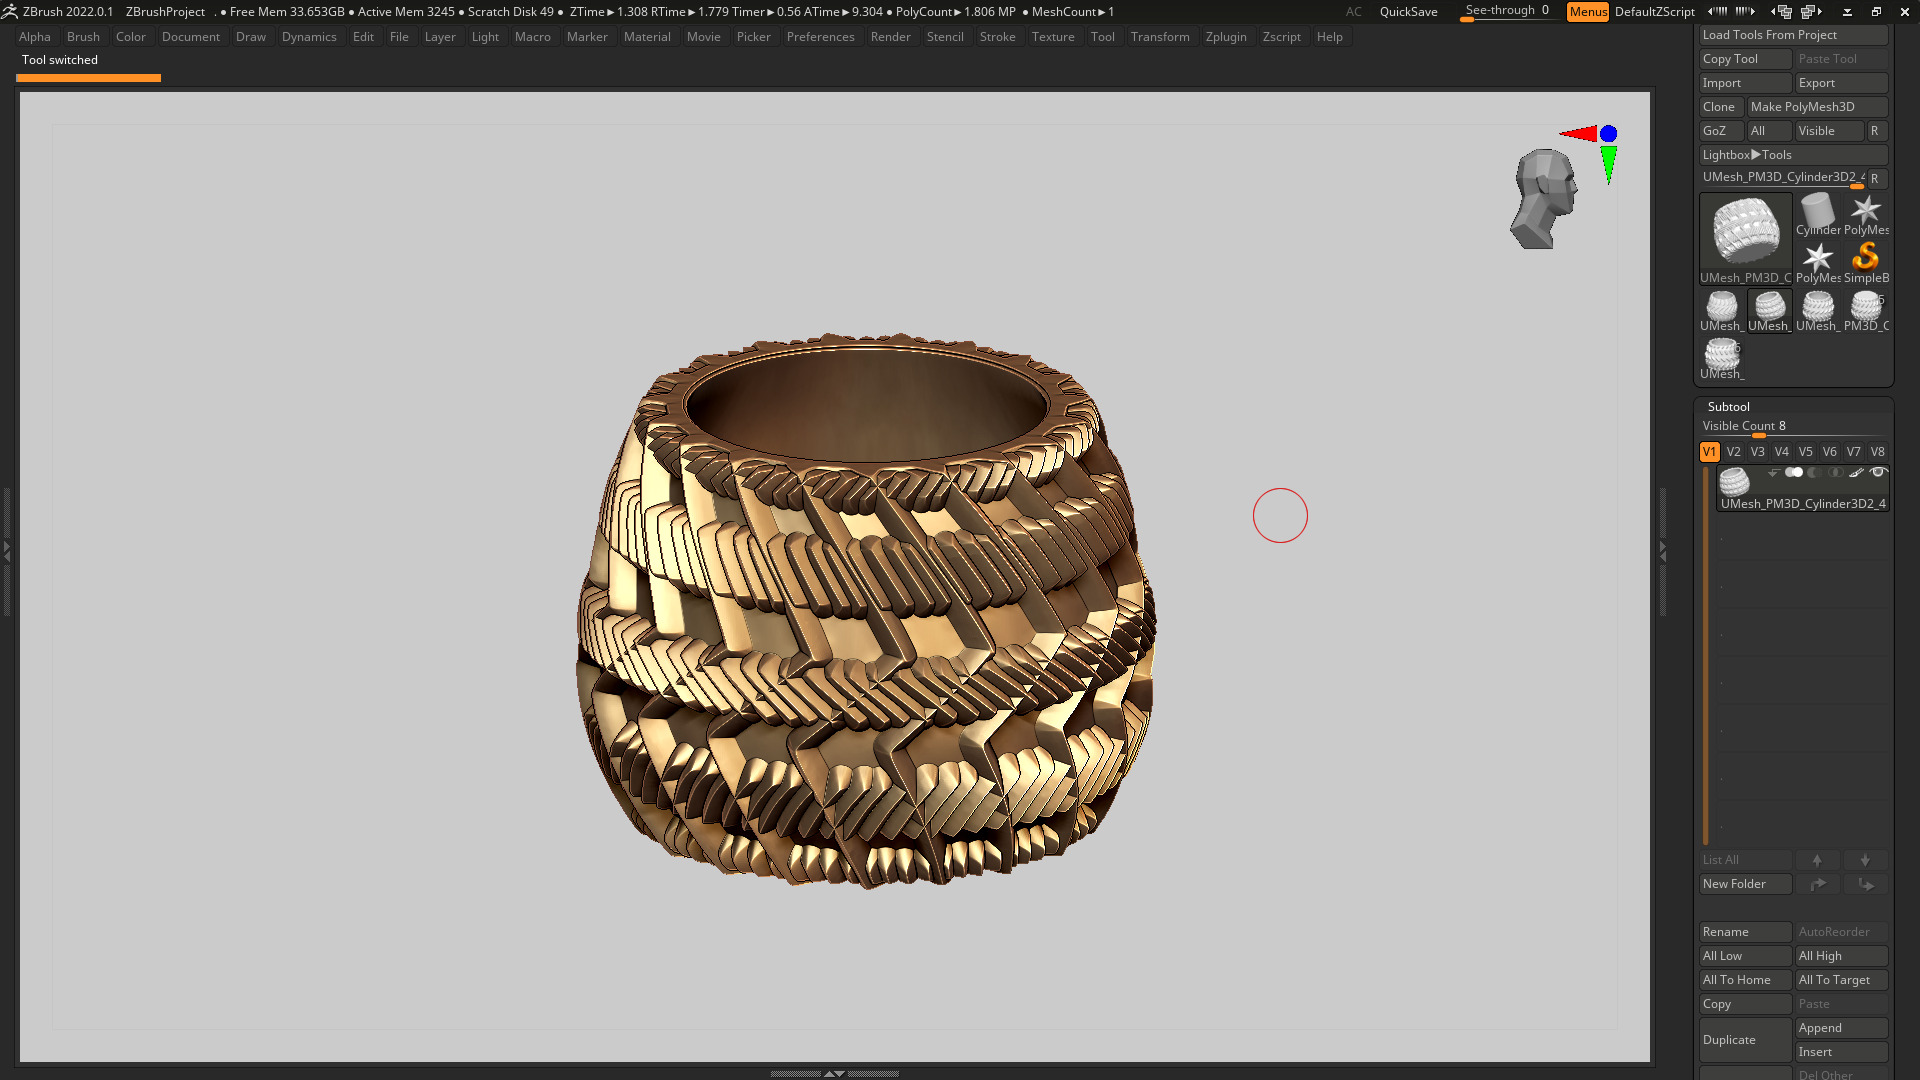Toggle subtool polypaint brush icon

[1856, 472]
